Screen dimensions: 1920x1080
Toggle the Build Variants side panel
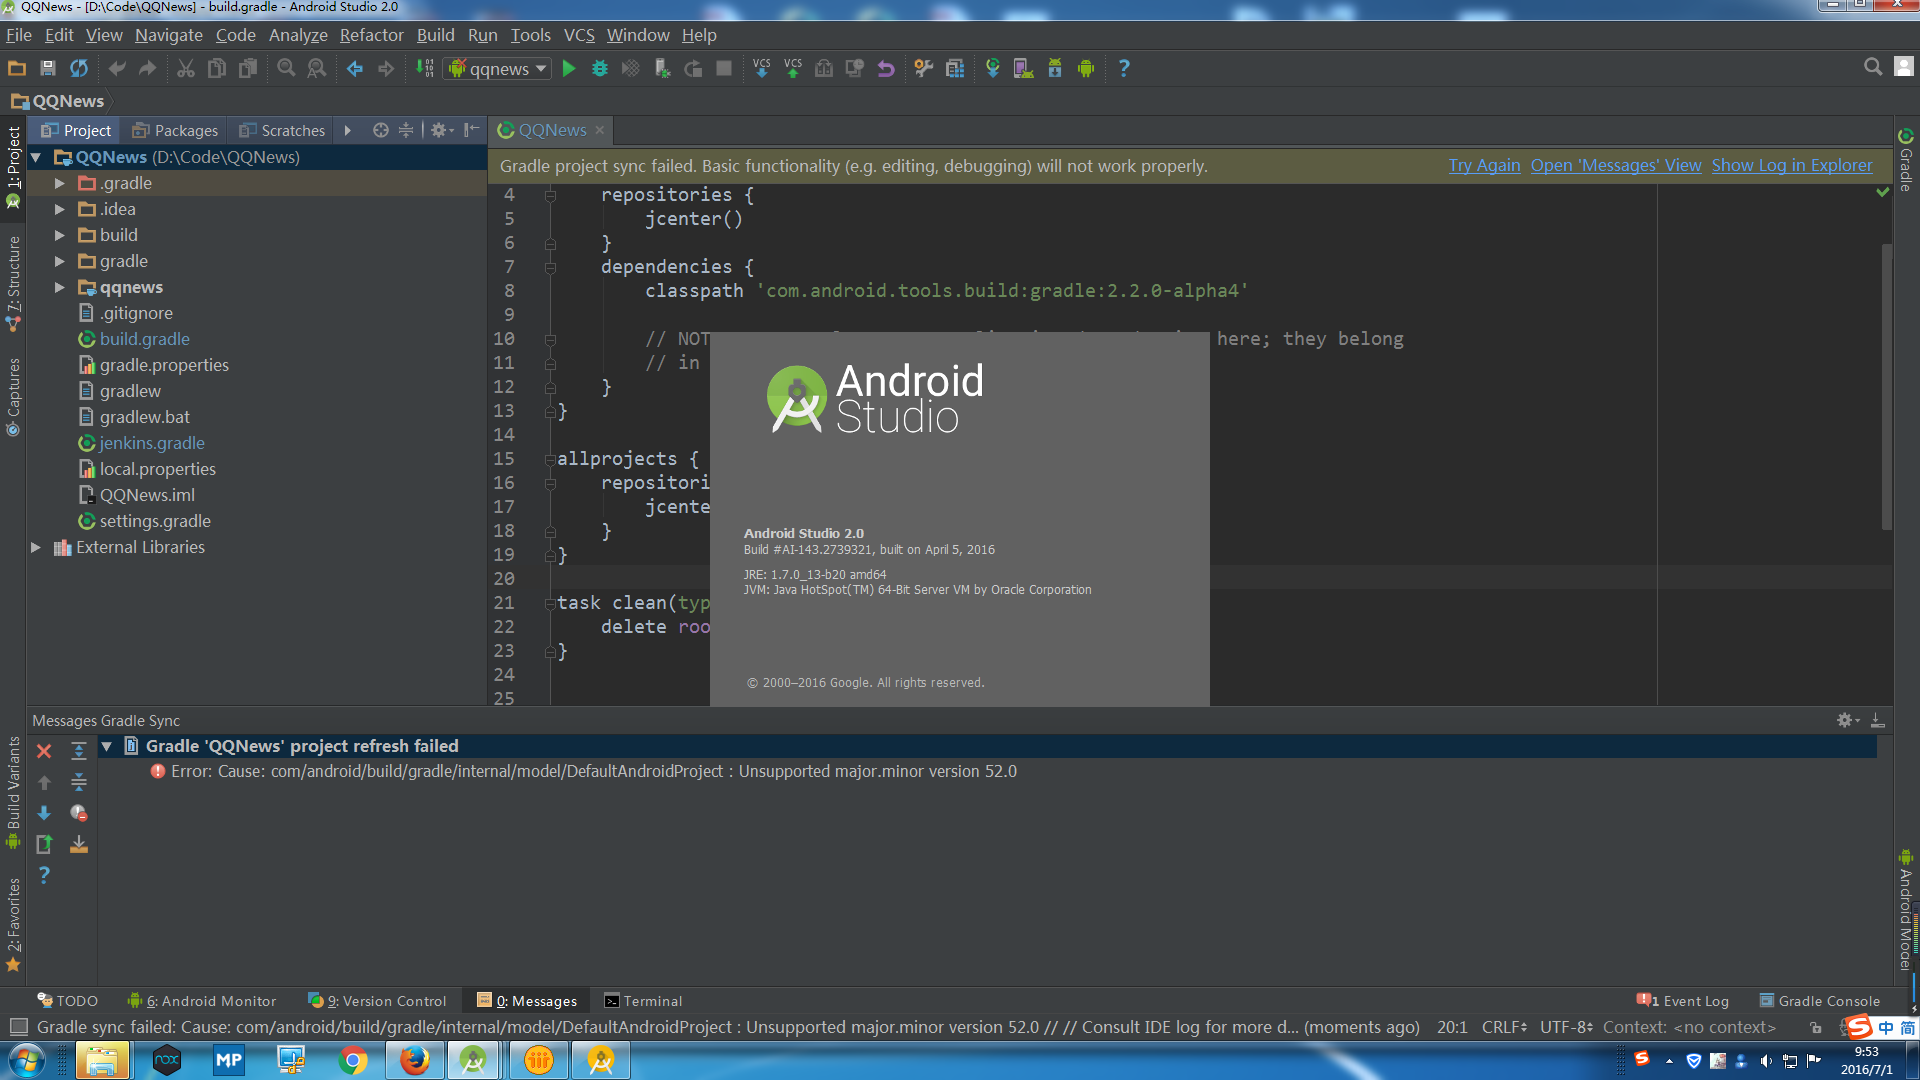click(x=13, y=793)
